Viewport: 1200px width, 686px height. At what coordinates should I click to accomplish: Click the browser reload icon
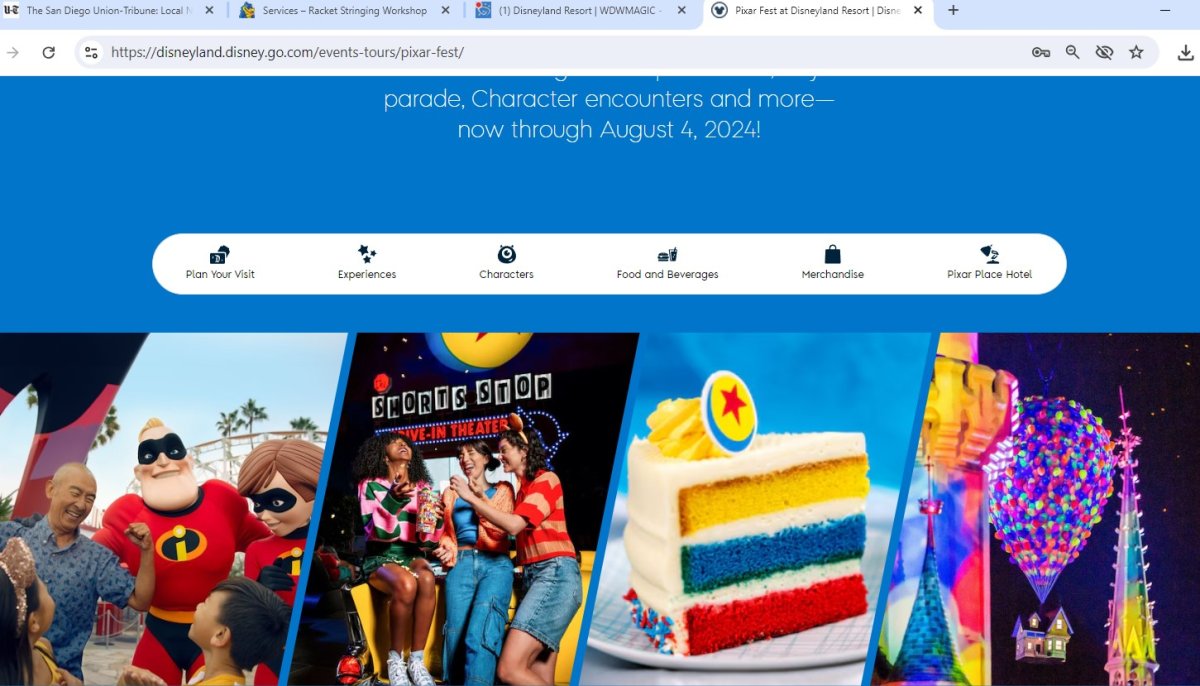(48, 52)
